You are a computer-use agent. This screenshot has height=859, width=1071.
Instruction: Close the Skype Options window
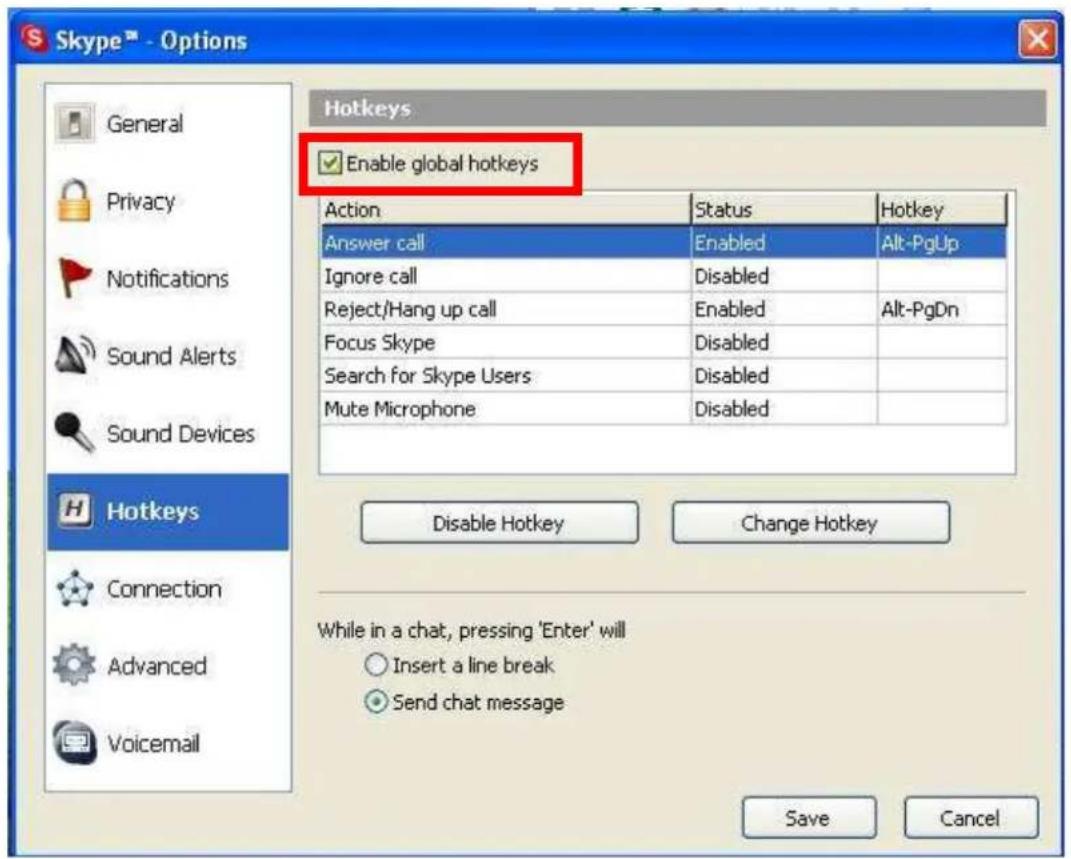coord(1037,40)
